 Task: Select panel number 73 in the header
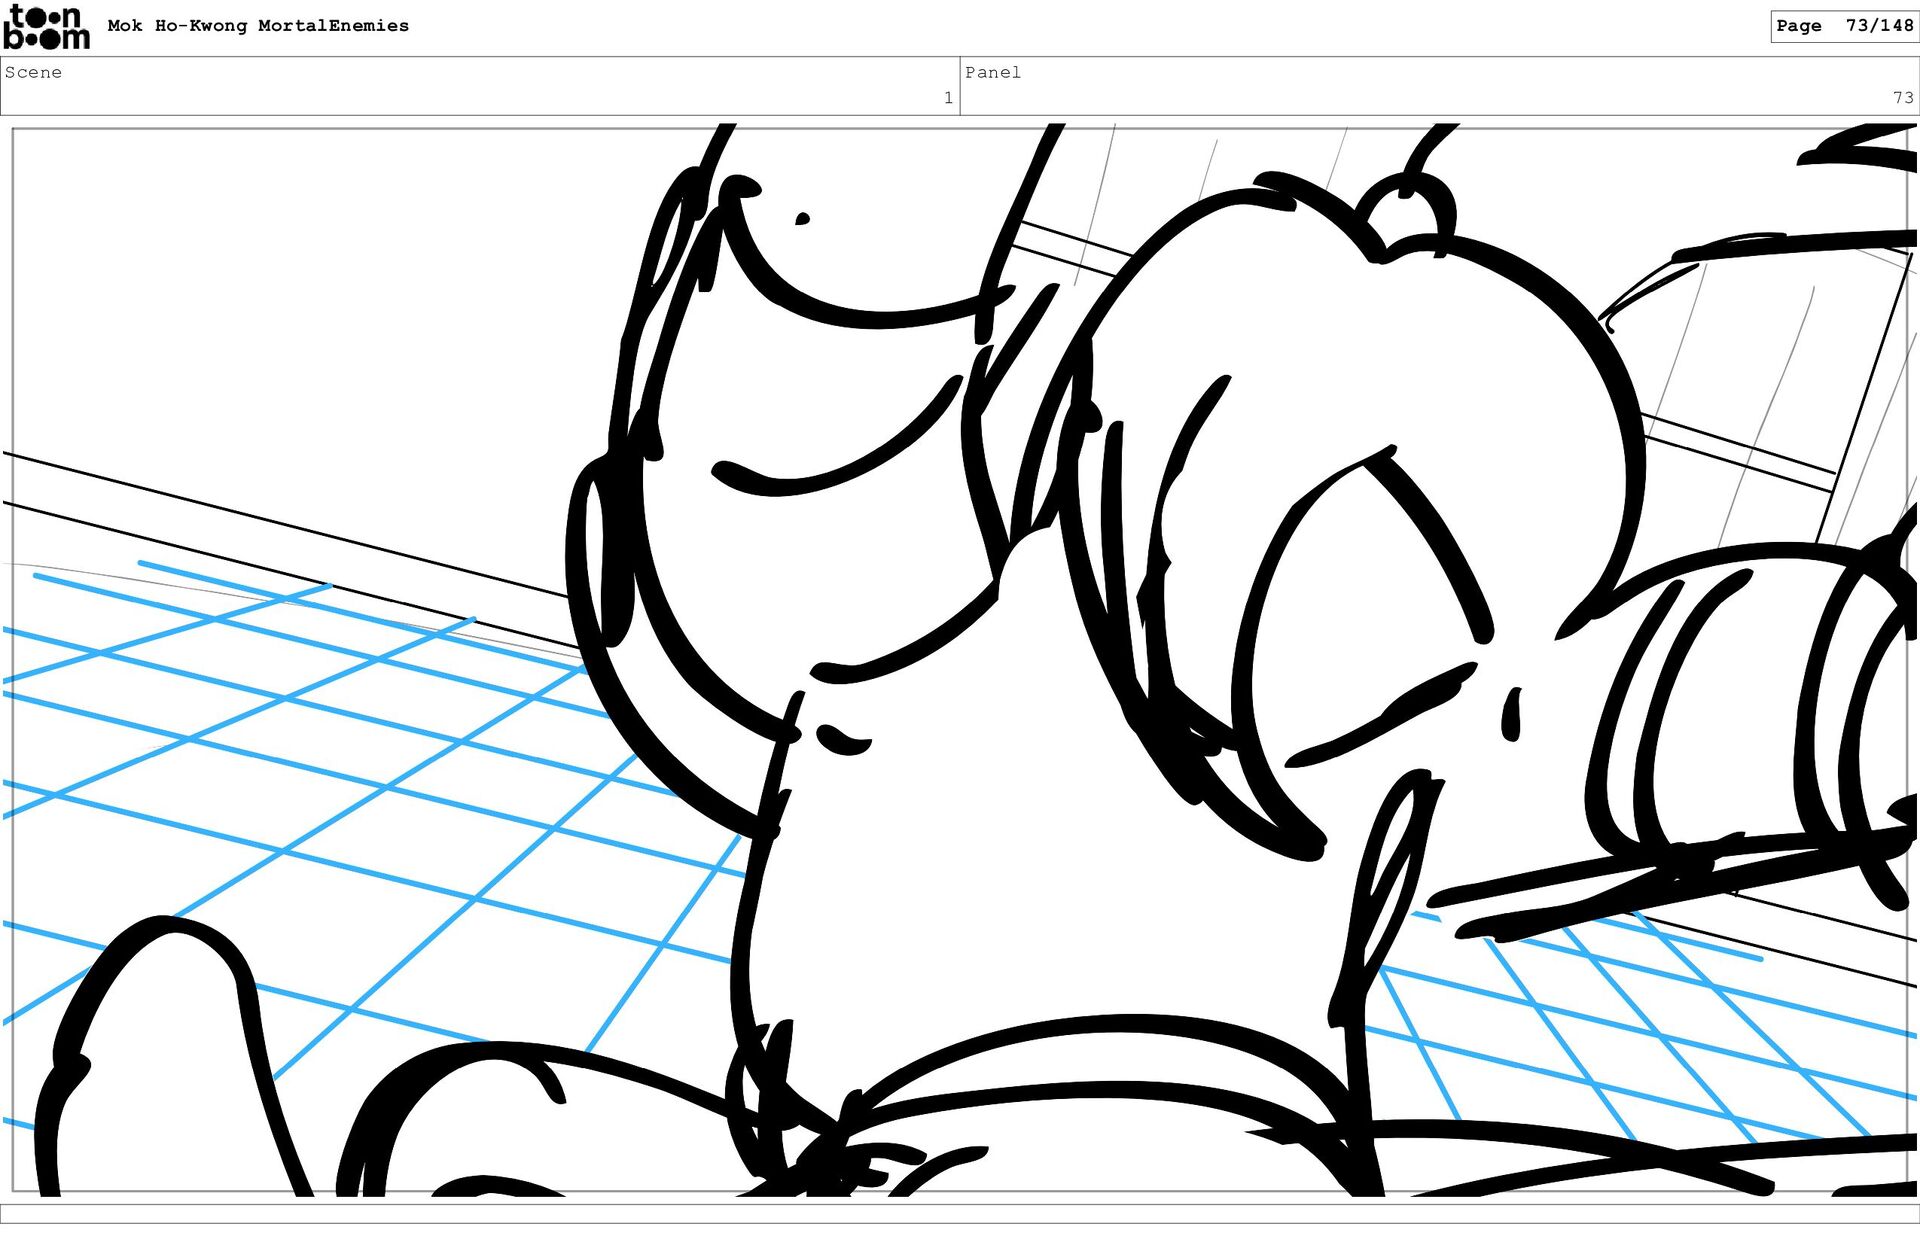click(x=1902, y=98)
